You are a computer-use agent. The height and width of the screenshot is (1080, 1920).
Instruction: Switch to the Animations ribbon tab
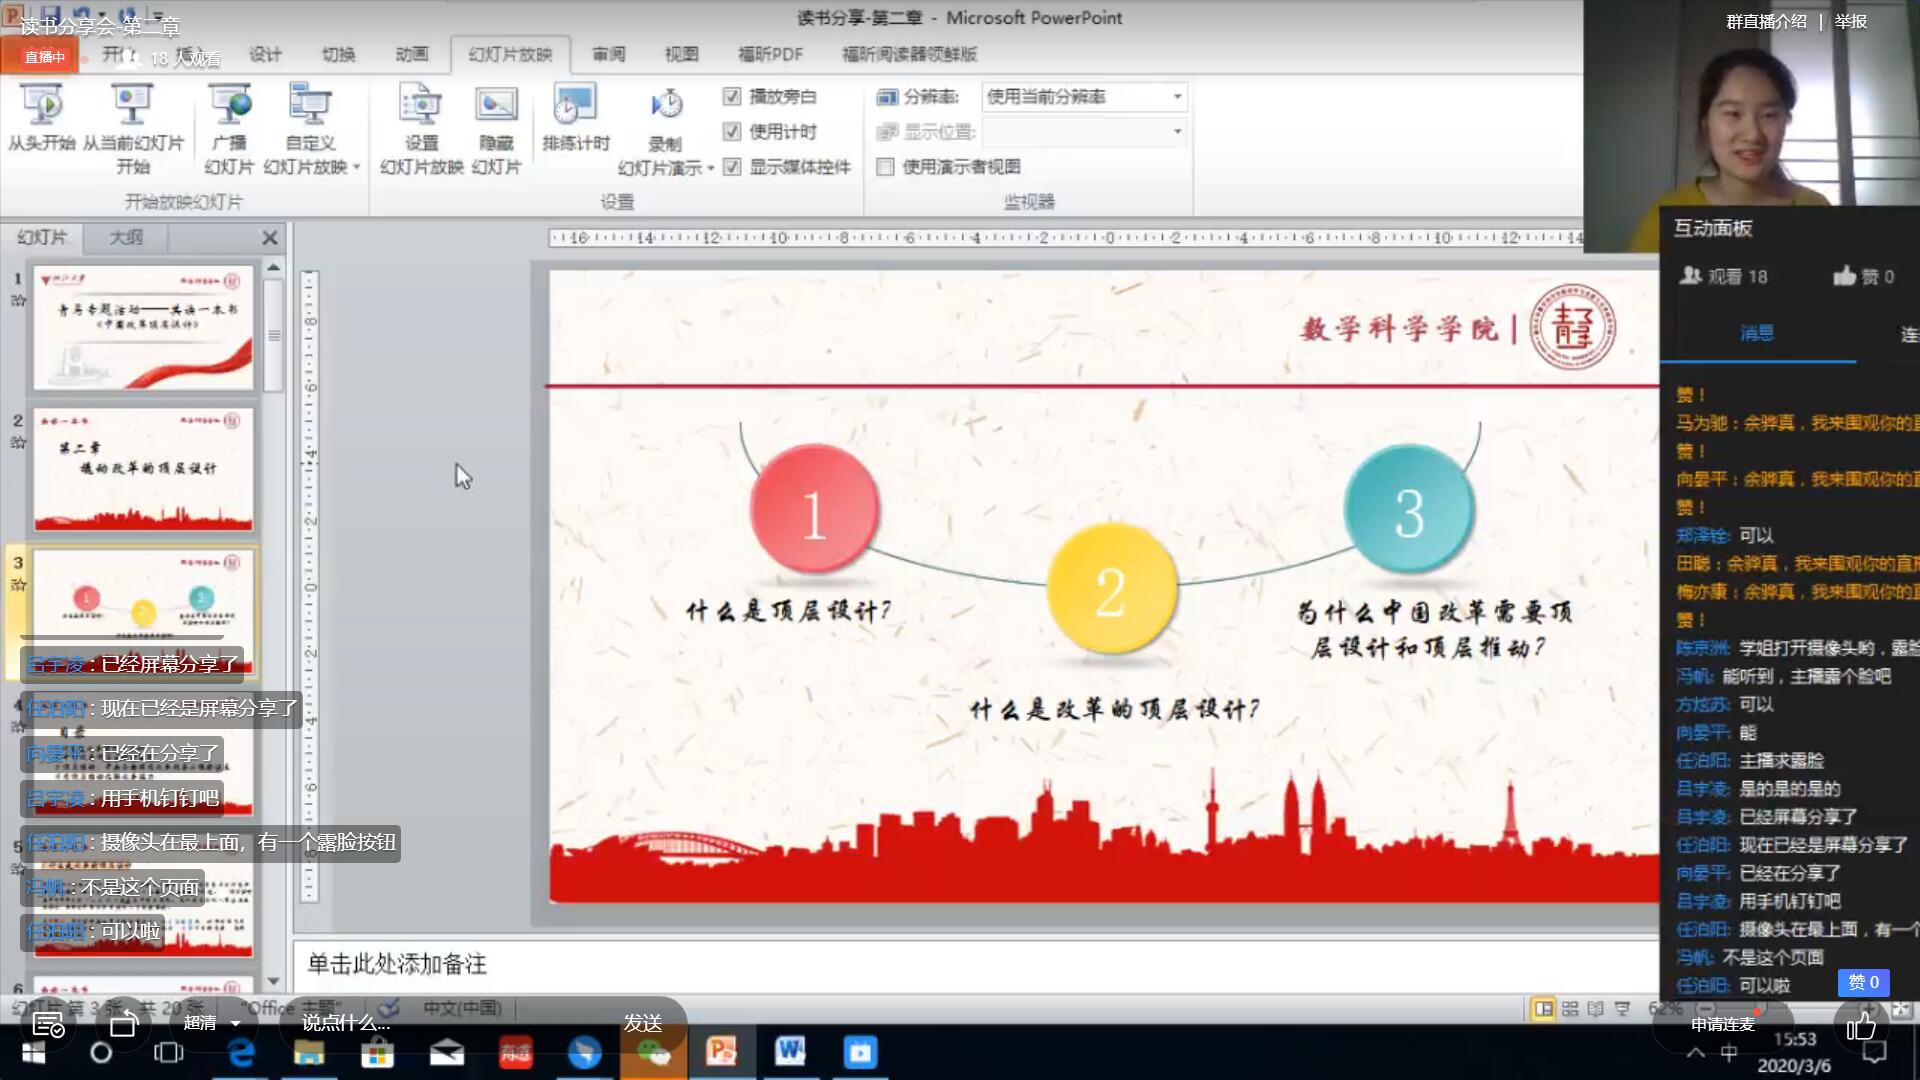pyautogui.click(x=411, y=54)
